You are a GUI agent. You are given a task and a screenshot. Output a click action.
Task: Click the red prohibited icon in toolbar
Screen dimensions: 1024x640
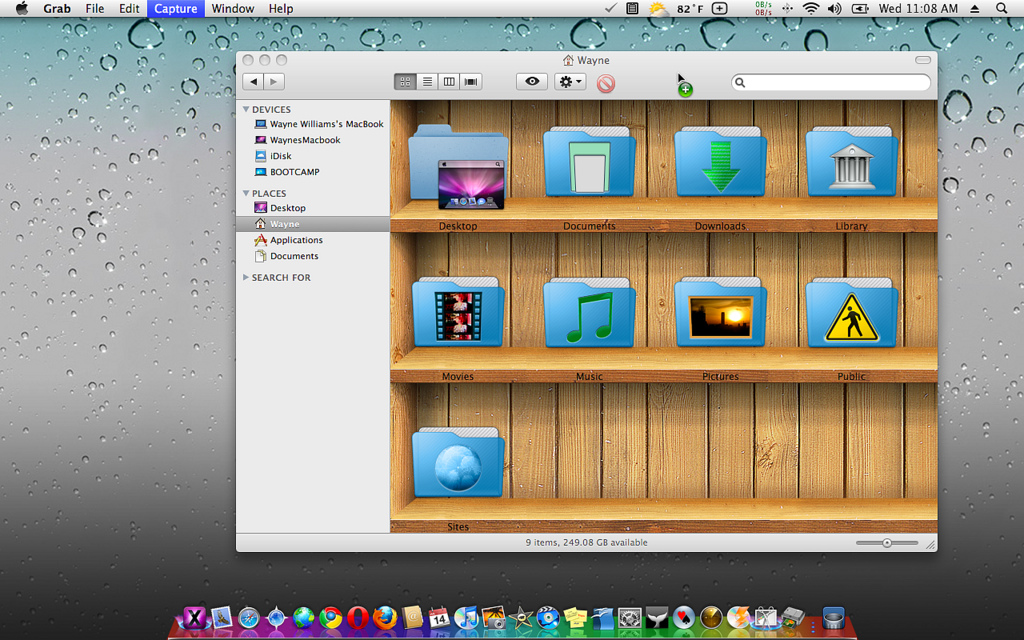[x=606, y=84]
